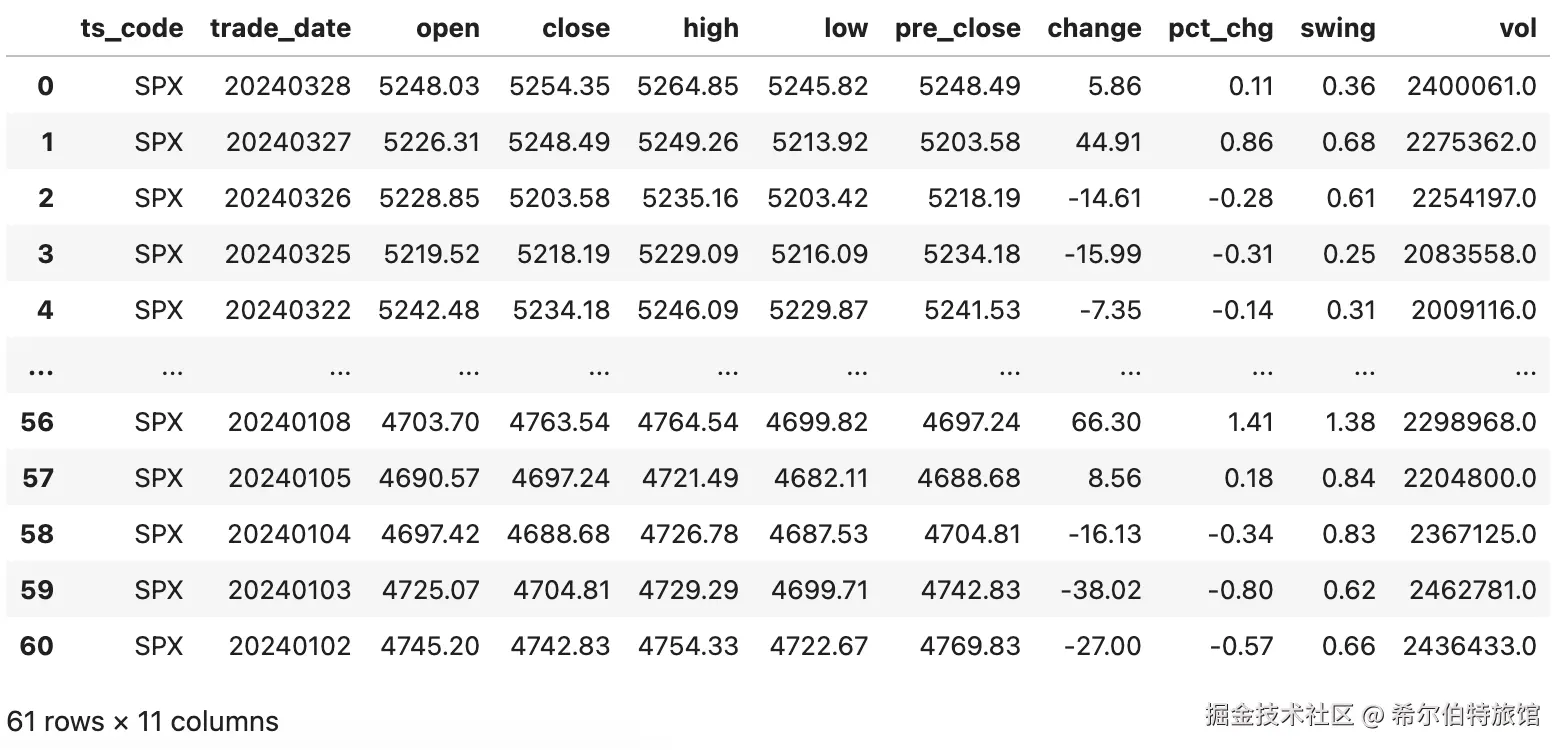
Task: Select trade date 20240327 cell
Action: pos(288,142)
